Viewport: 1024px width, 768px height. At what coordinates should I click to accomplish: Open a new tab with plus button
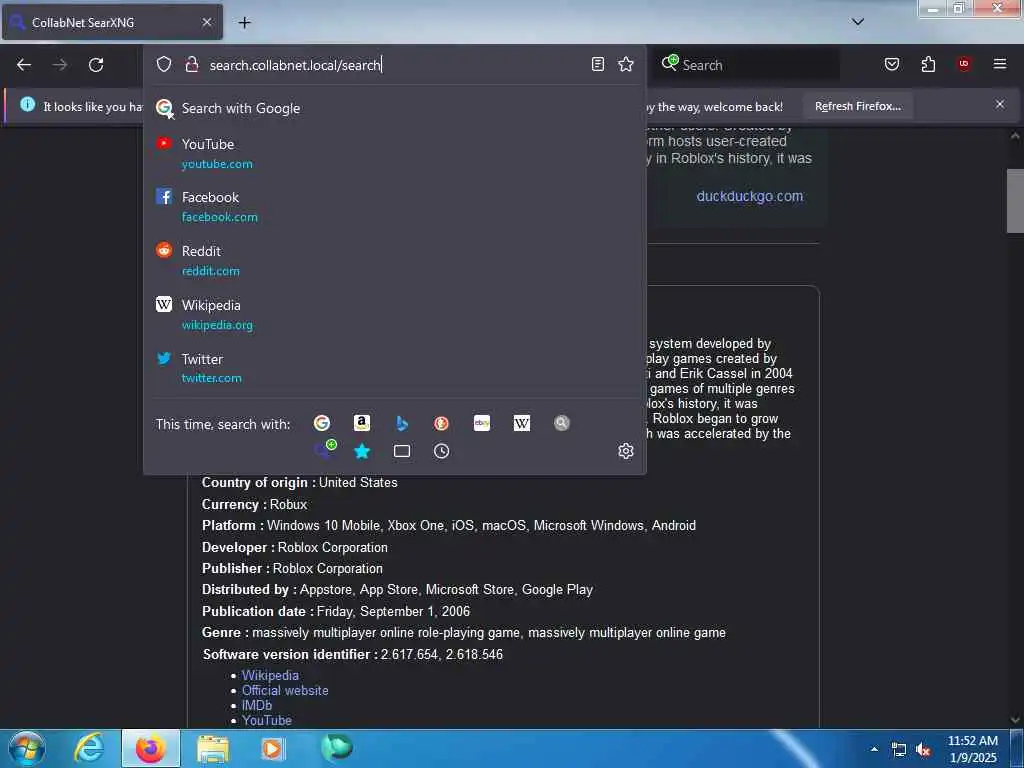click(244, 22)
